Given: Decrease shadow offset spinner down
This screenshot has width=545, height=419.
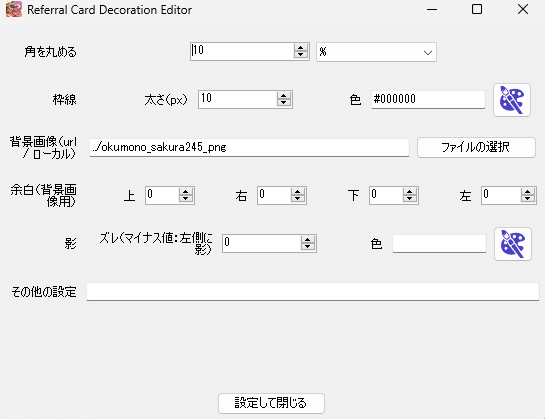Looking at the screenshot, I should pyautogui.click(x=308, y=247).
